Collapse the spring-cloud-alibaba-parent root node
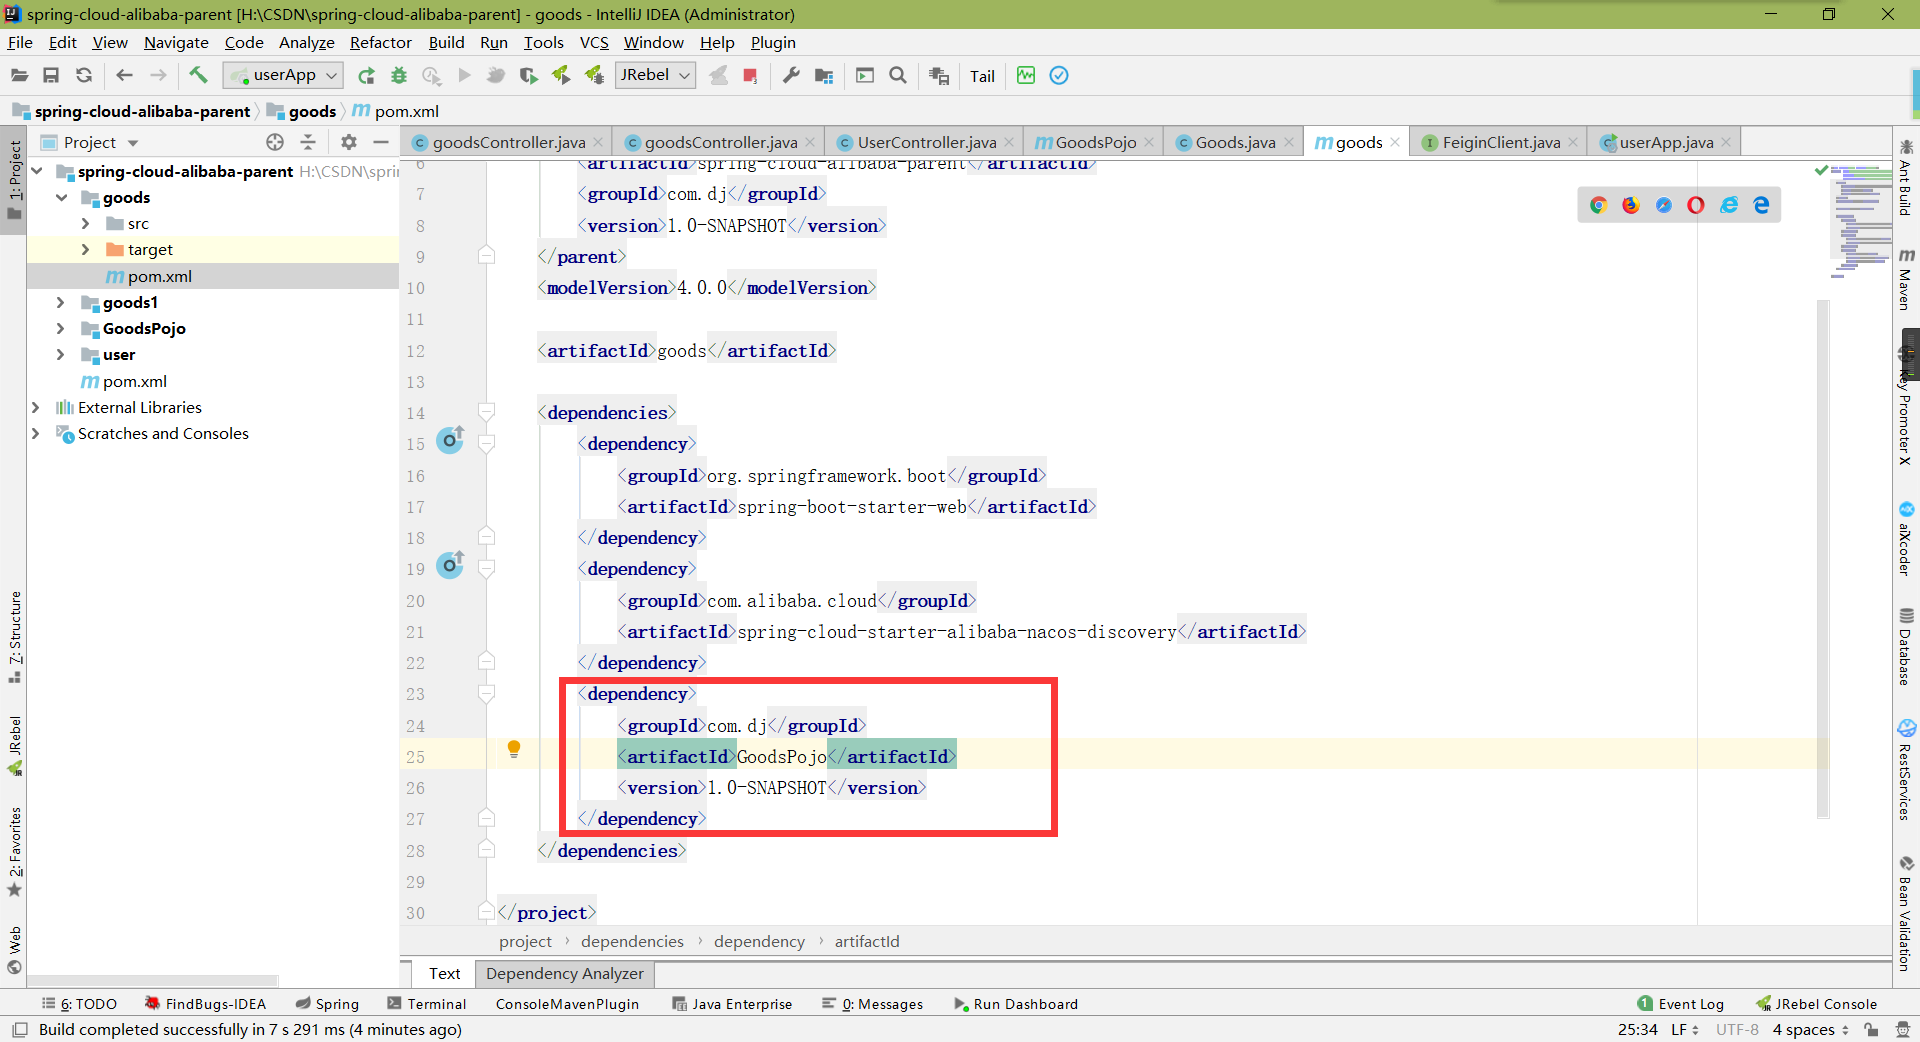The image size is (1920, 1042). (x=37, y=171)
